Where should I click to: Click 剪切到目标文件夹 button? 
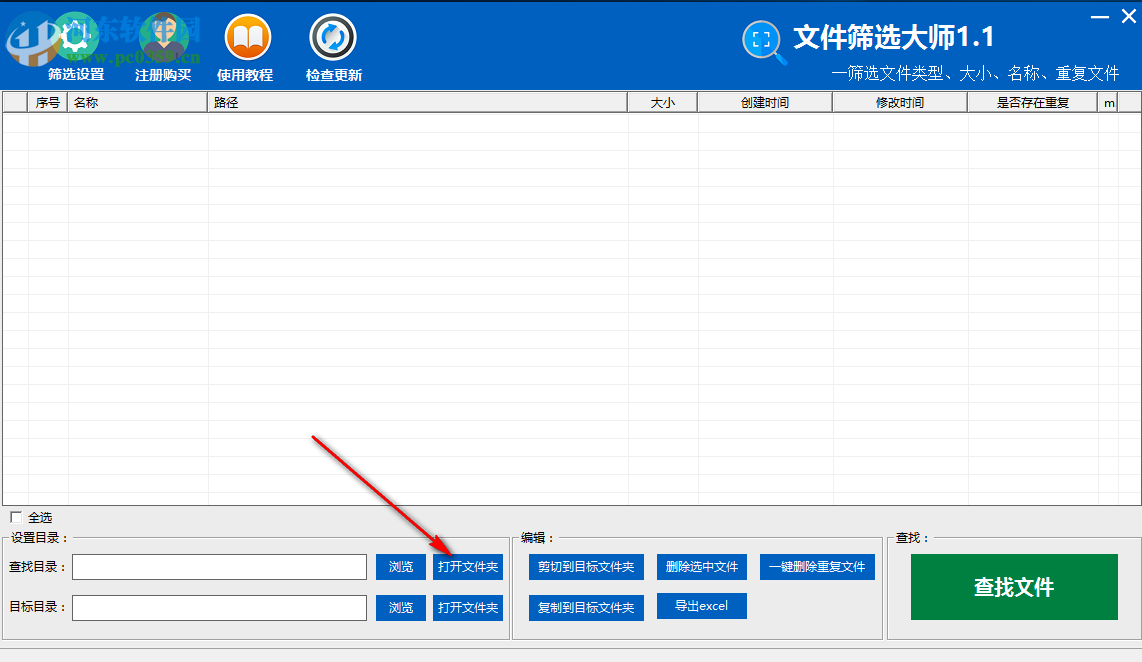[586, 567]
